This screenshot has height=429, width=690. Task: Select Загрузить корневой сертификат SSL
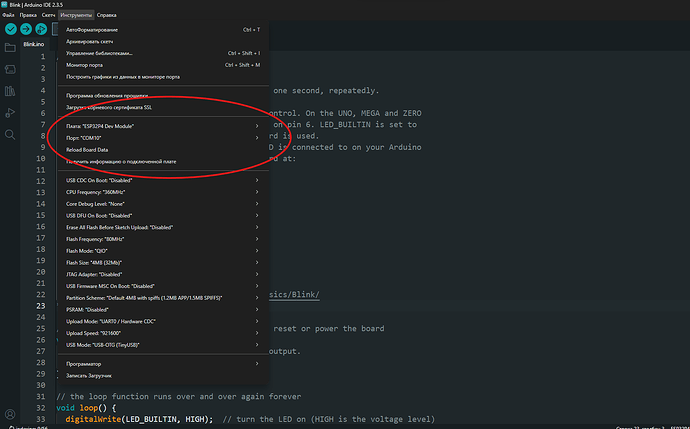pos(163,107)
